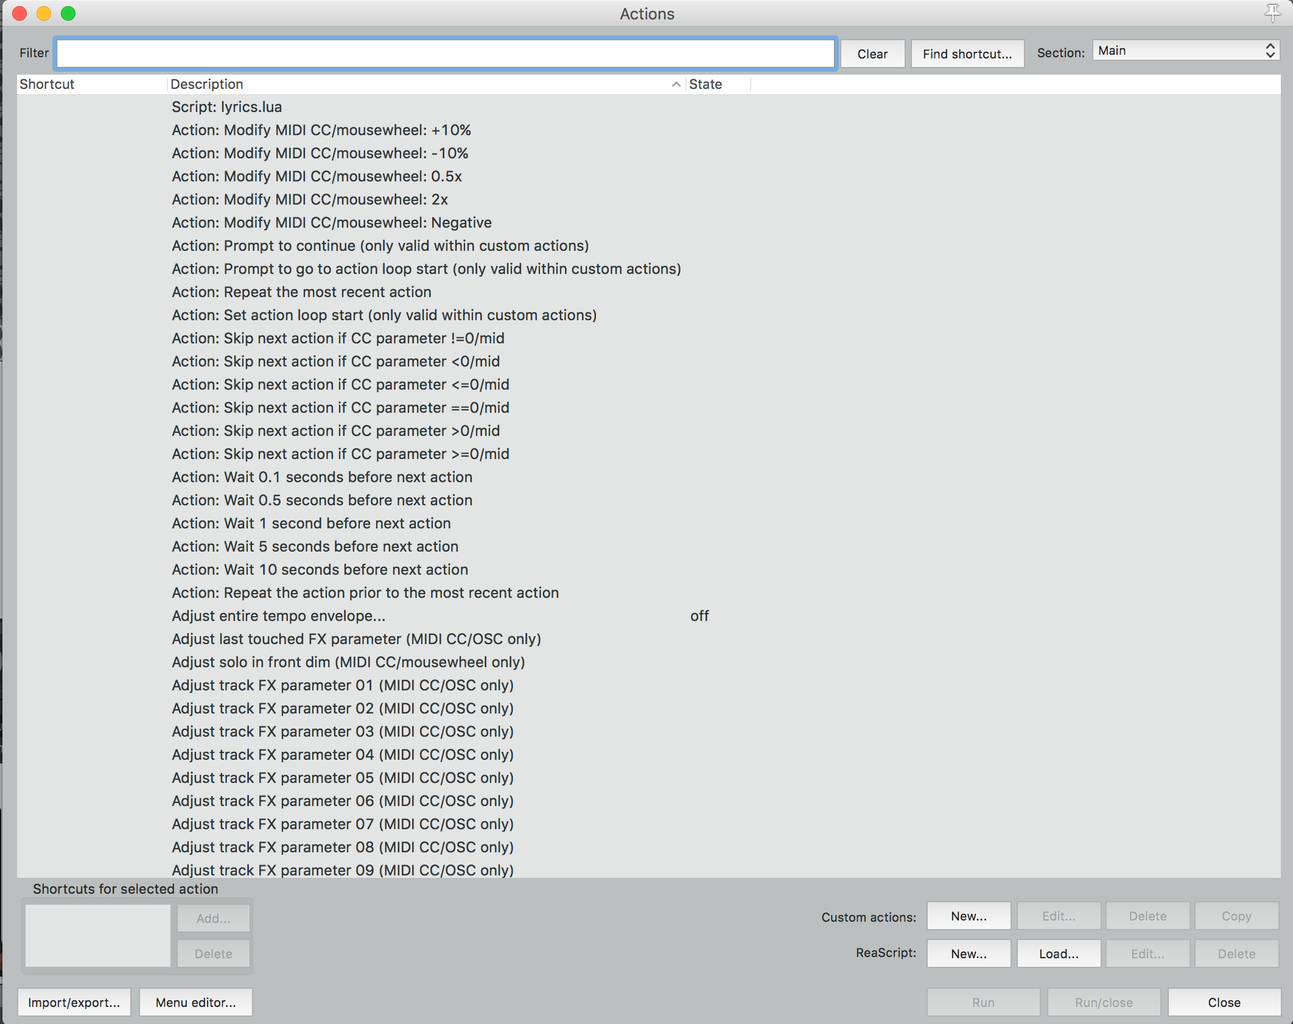Screen dimensions: 1293x1024
Task: Select 'Repeat the action prior to most recent'
Action: point(648,592)
